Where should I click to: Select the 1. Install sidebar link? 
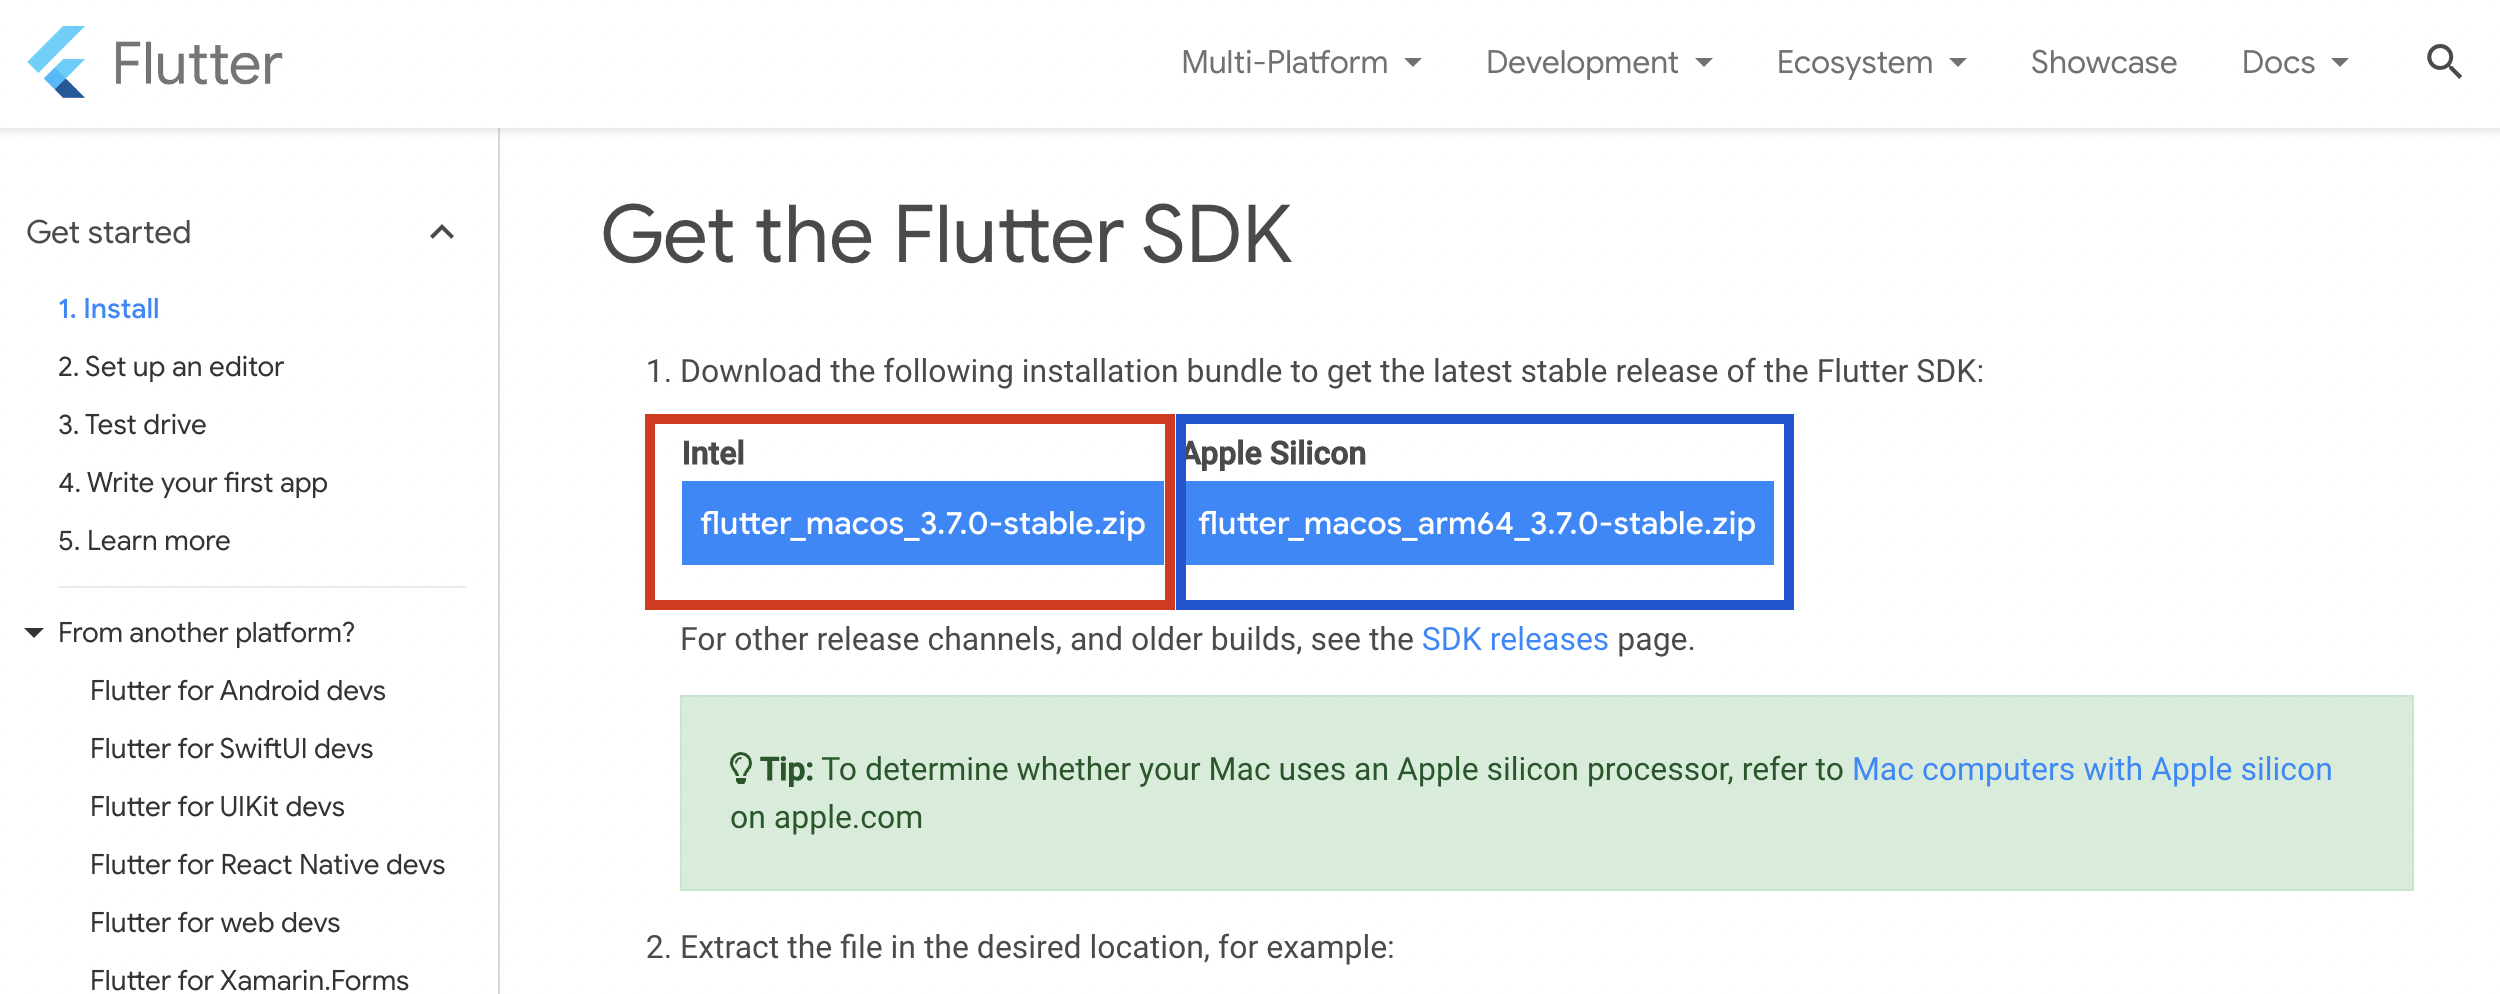[x=108, y=308]
